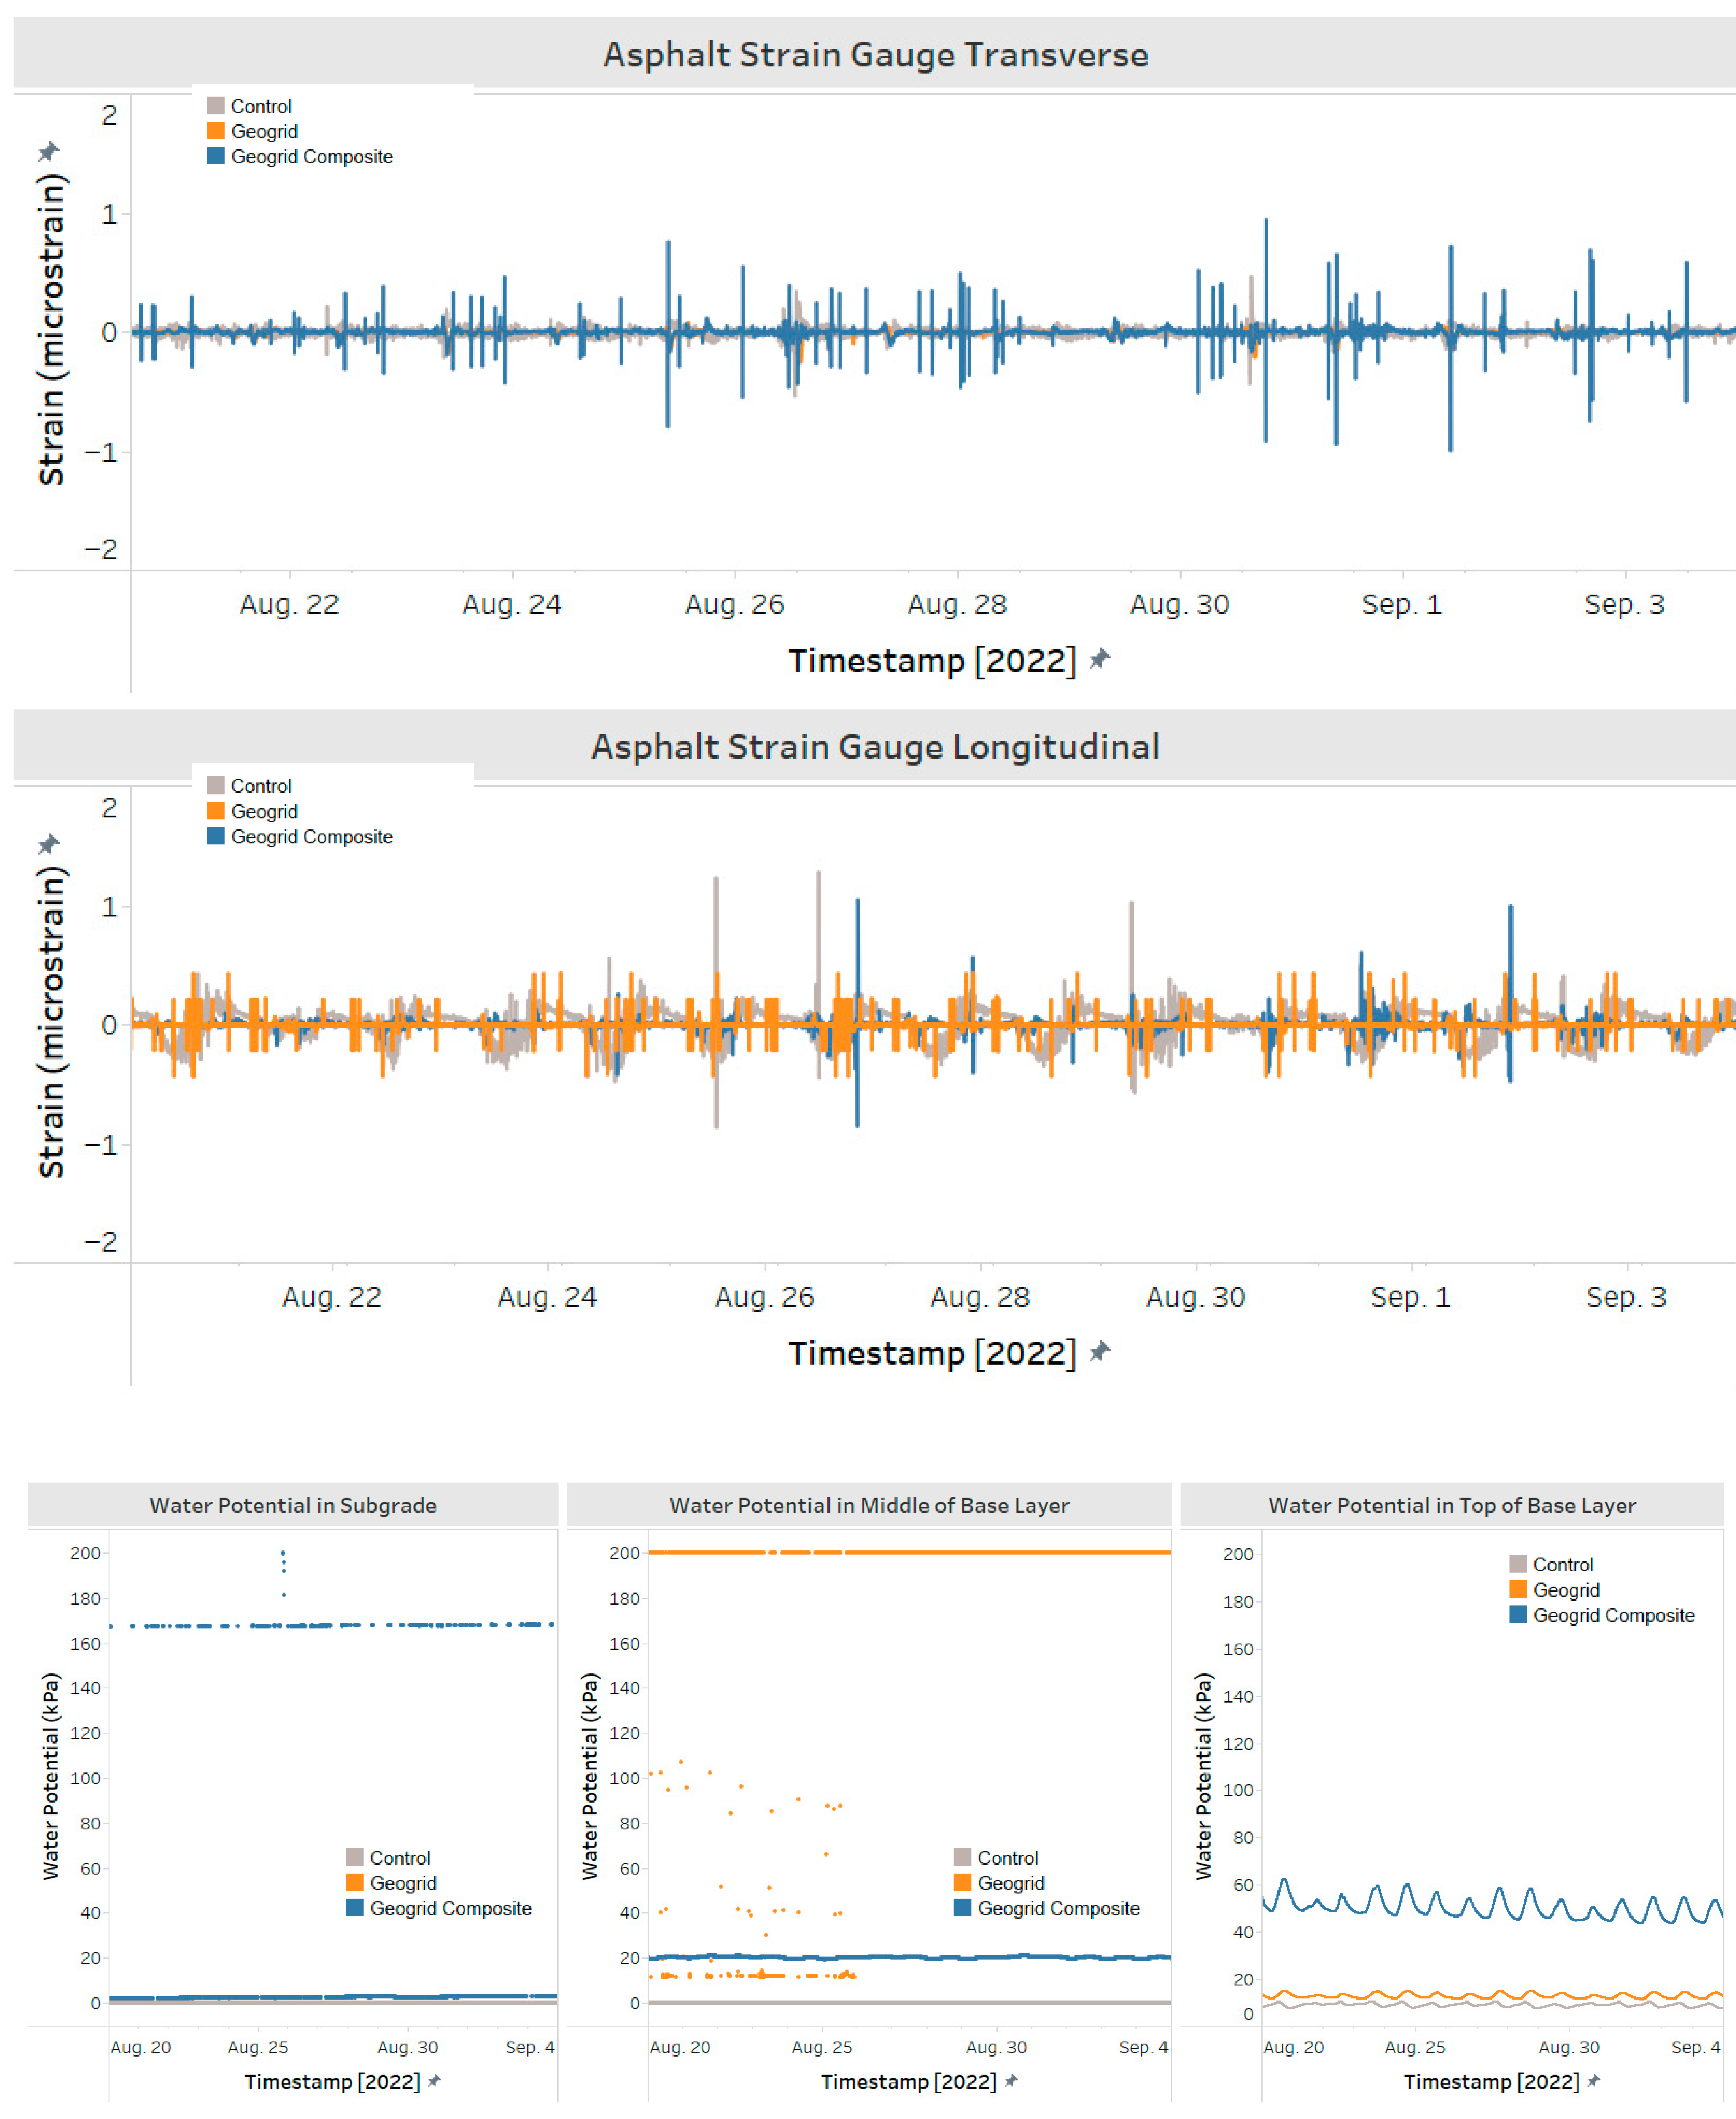Click pin icon on Transverse strain axis

(x=48, y=152)
